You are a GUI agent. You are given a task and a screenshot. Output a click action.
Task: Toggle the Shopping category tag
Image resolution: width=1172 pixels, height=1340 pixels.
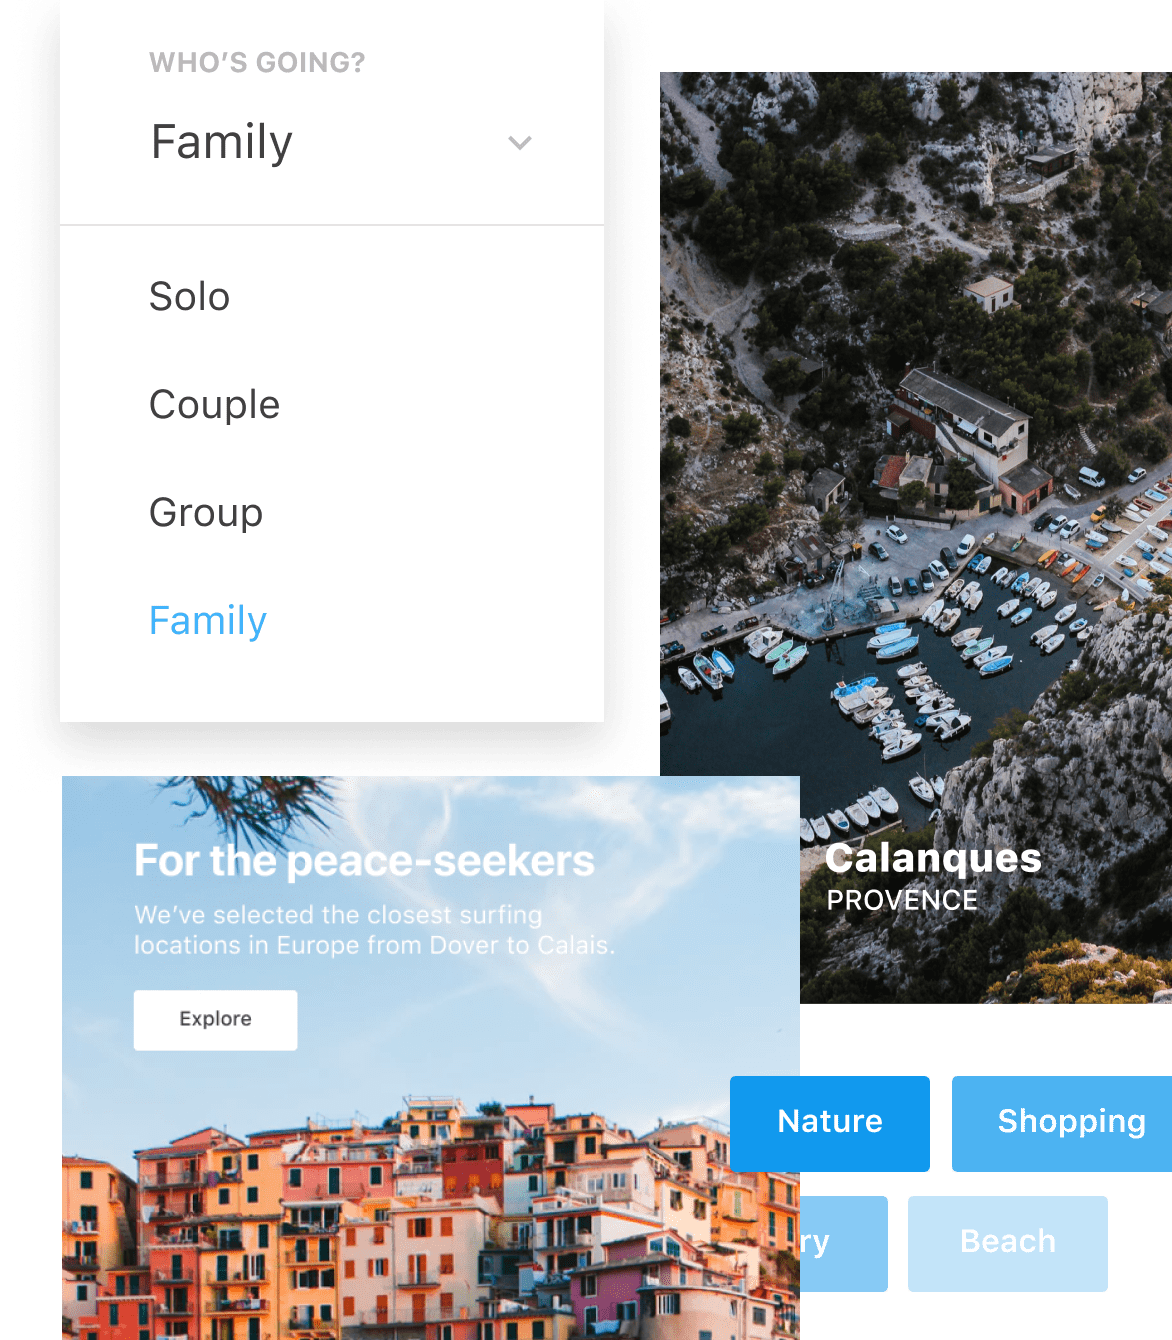(x=1062, y=1123)
